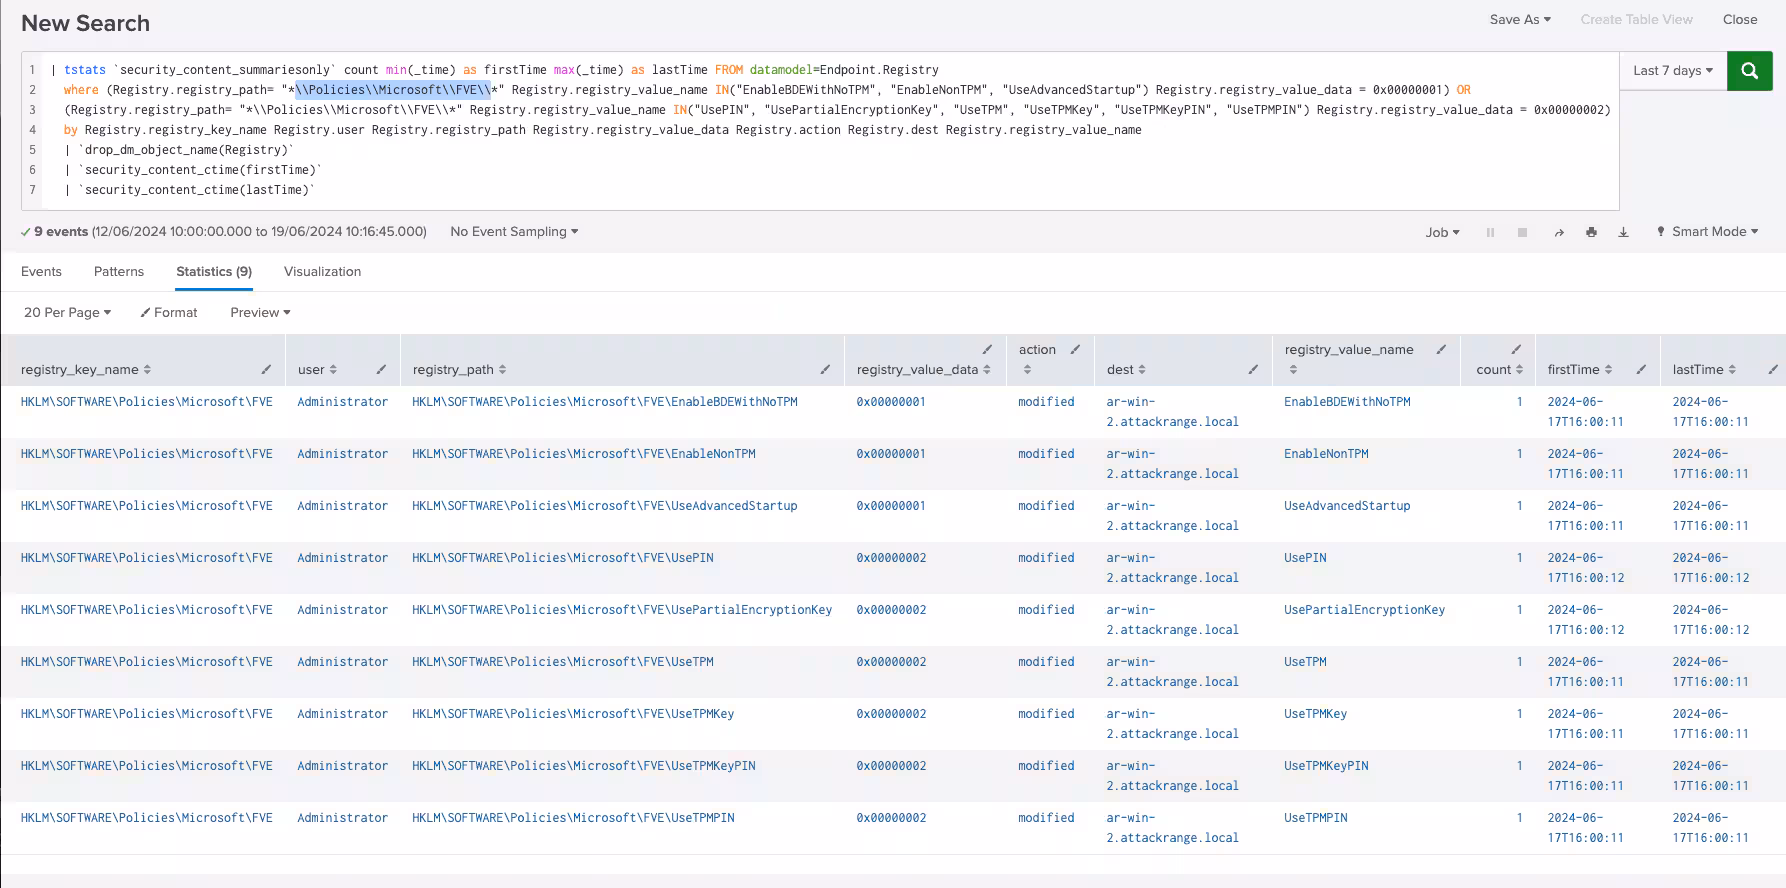Image resolution: width=1786 pixels, height=888 pixels.
Task: Open the Save As menu
Action: point(1519,19)
